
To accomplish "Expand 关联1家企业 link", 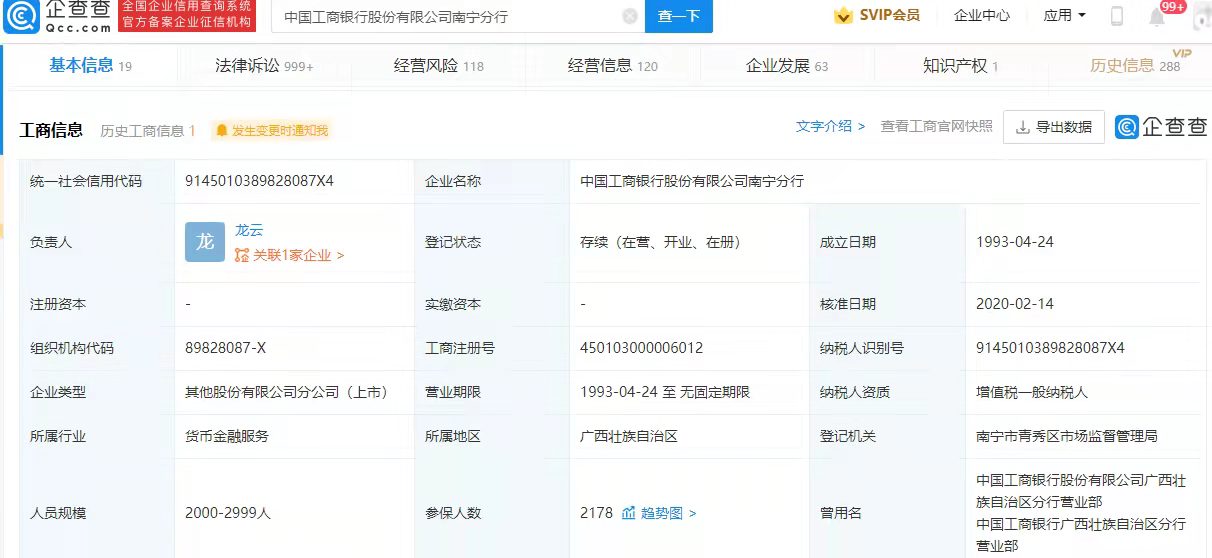I will point(290,255).
